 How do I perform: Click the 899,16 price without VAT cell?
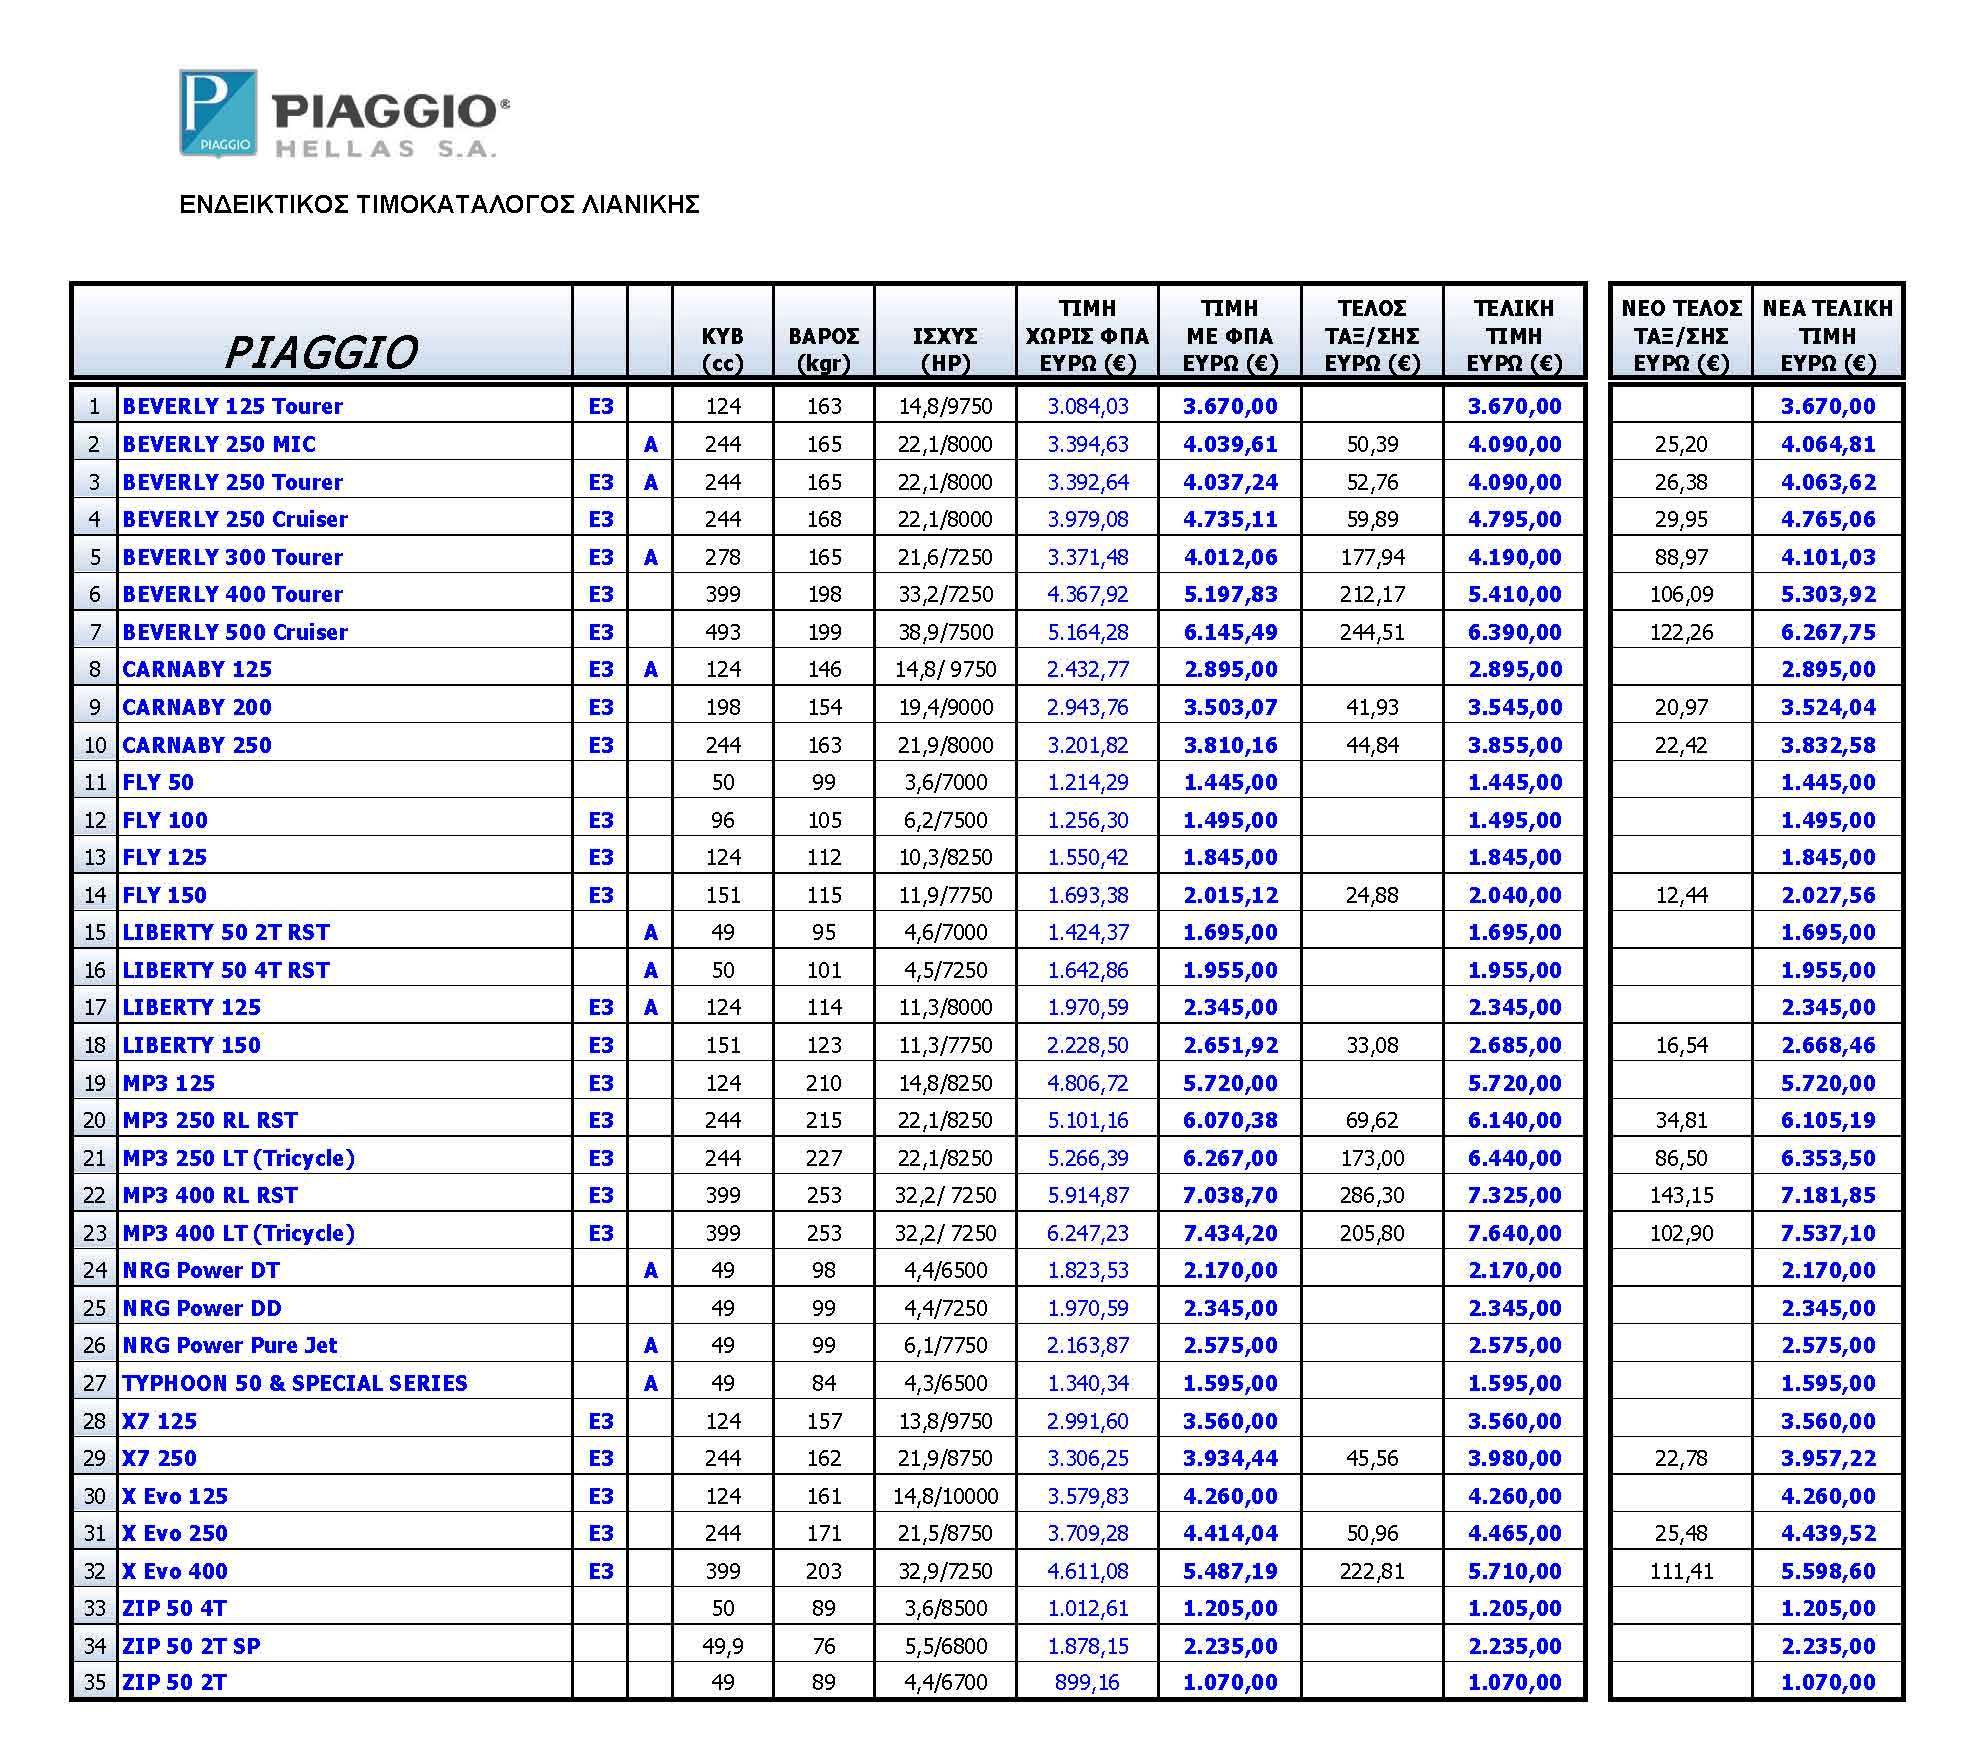pyautogui.click(x=1087, y=1682)
